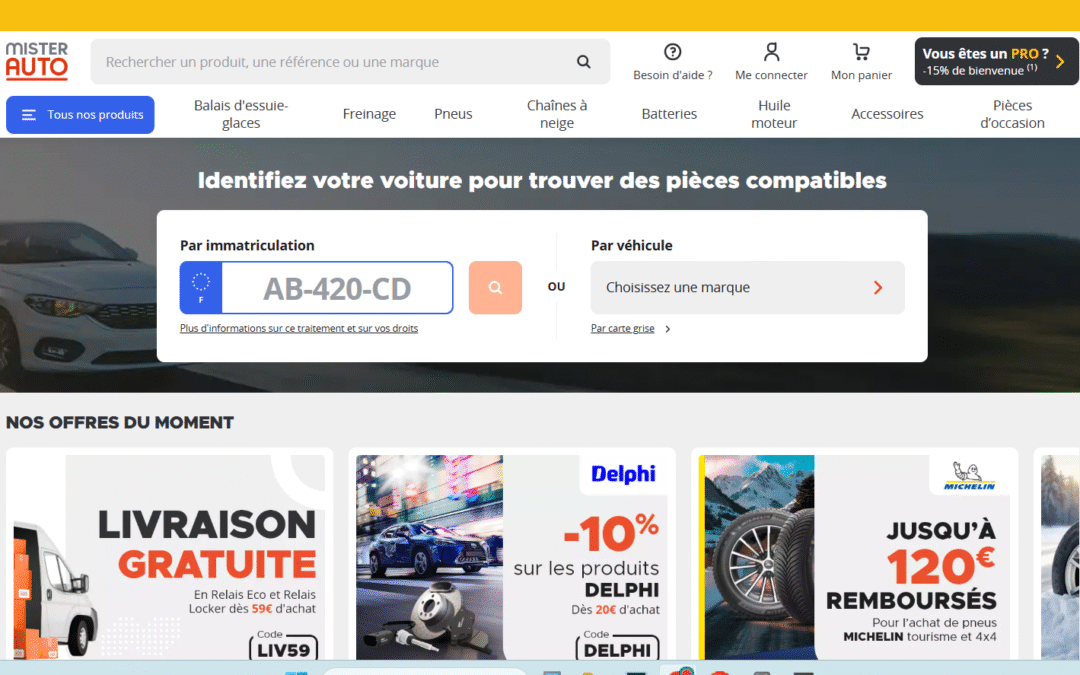Expand the Choisissez une marque selector
This screenshot has height=675, width=1080.
tap(747, 287)
